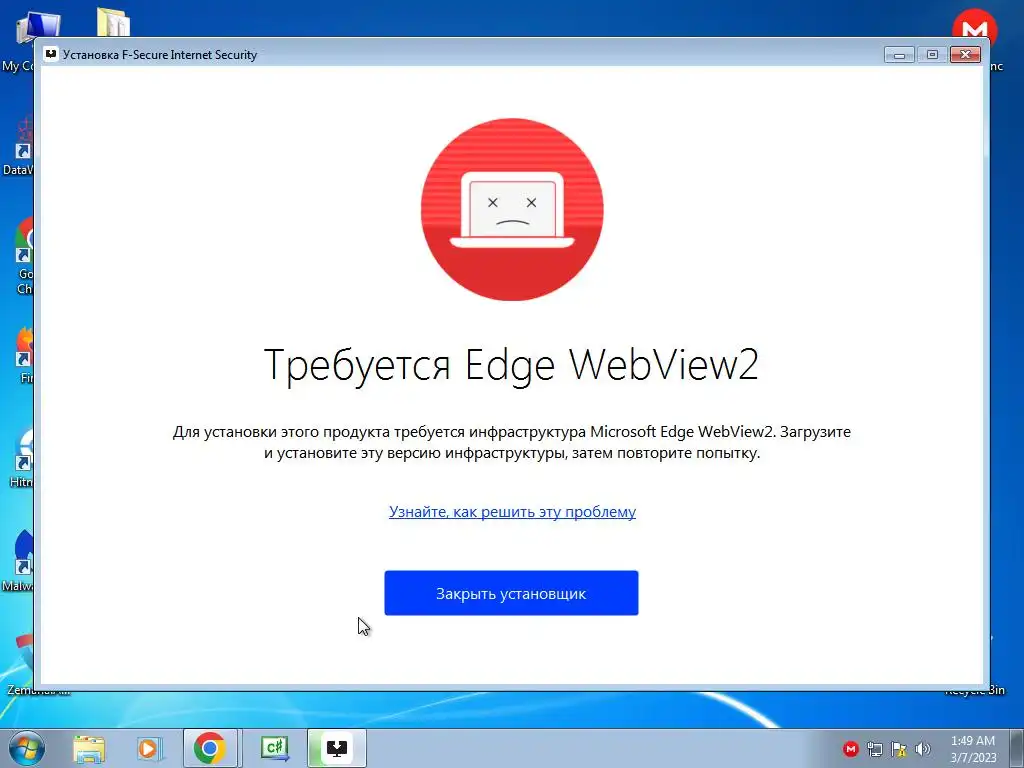Select the Firefox desktop shortcut

click(x=23, y=356)
